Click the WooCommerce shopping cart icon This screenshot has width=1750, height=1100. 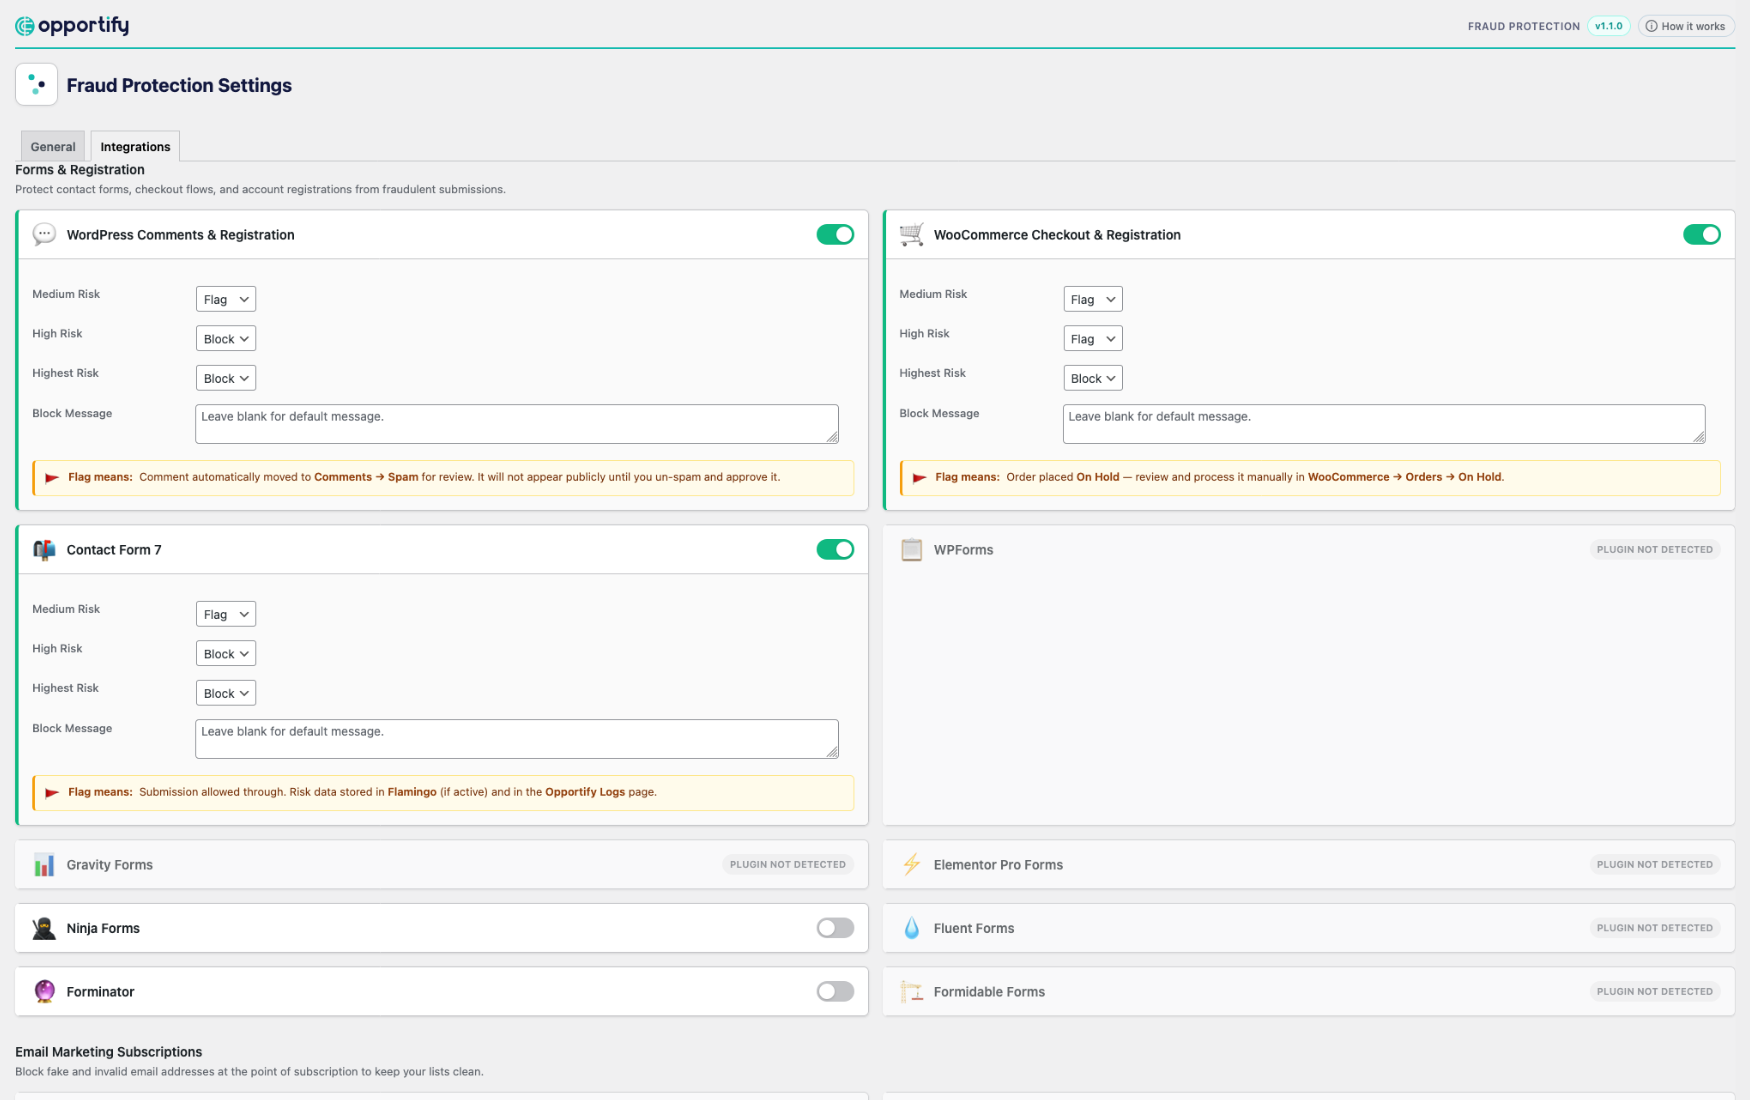point(911,234)
